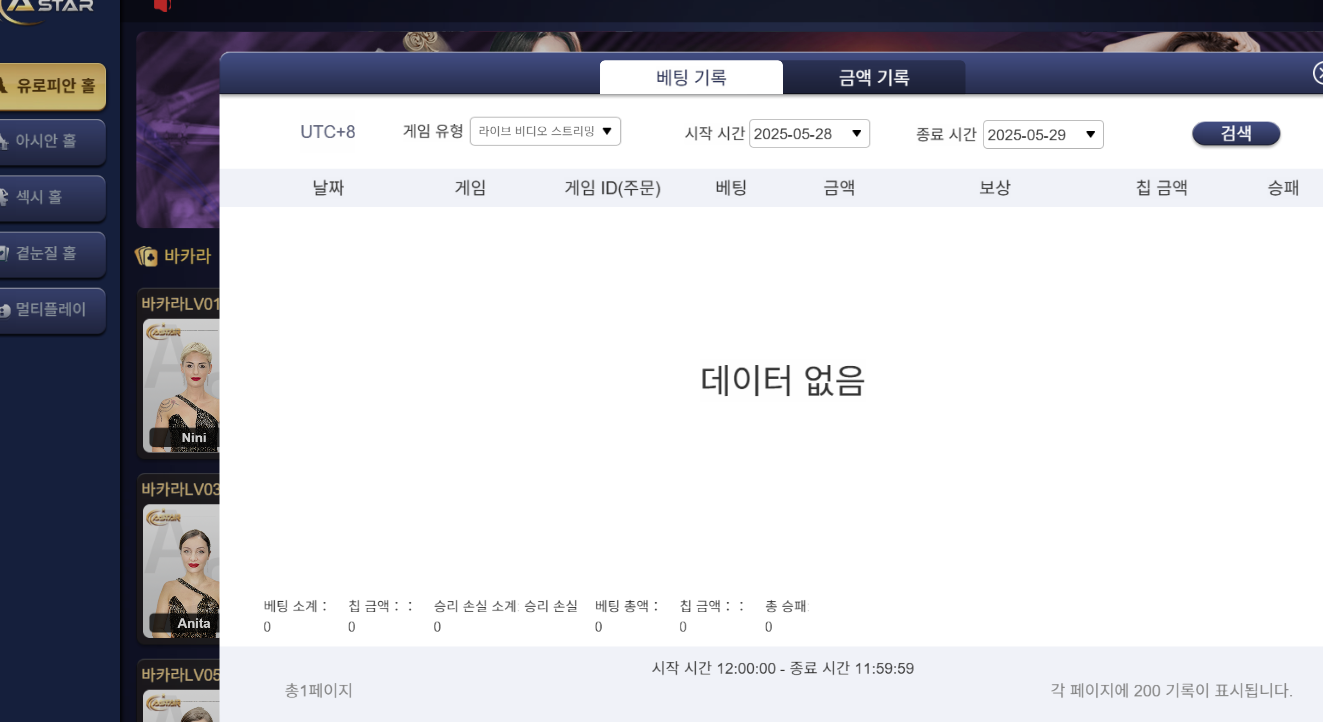This screenshot has height=722, width=1323.
Task: Click the 바카라 cards icon heading
Action: 147,256
